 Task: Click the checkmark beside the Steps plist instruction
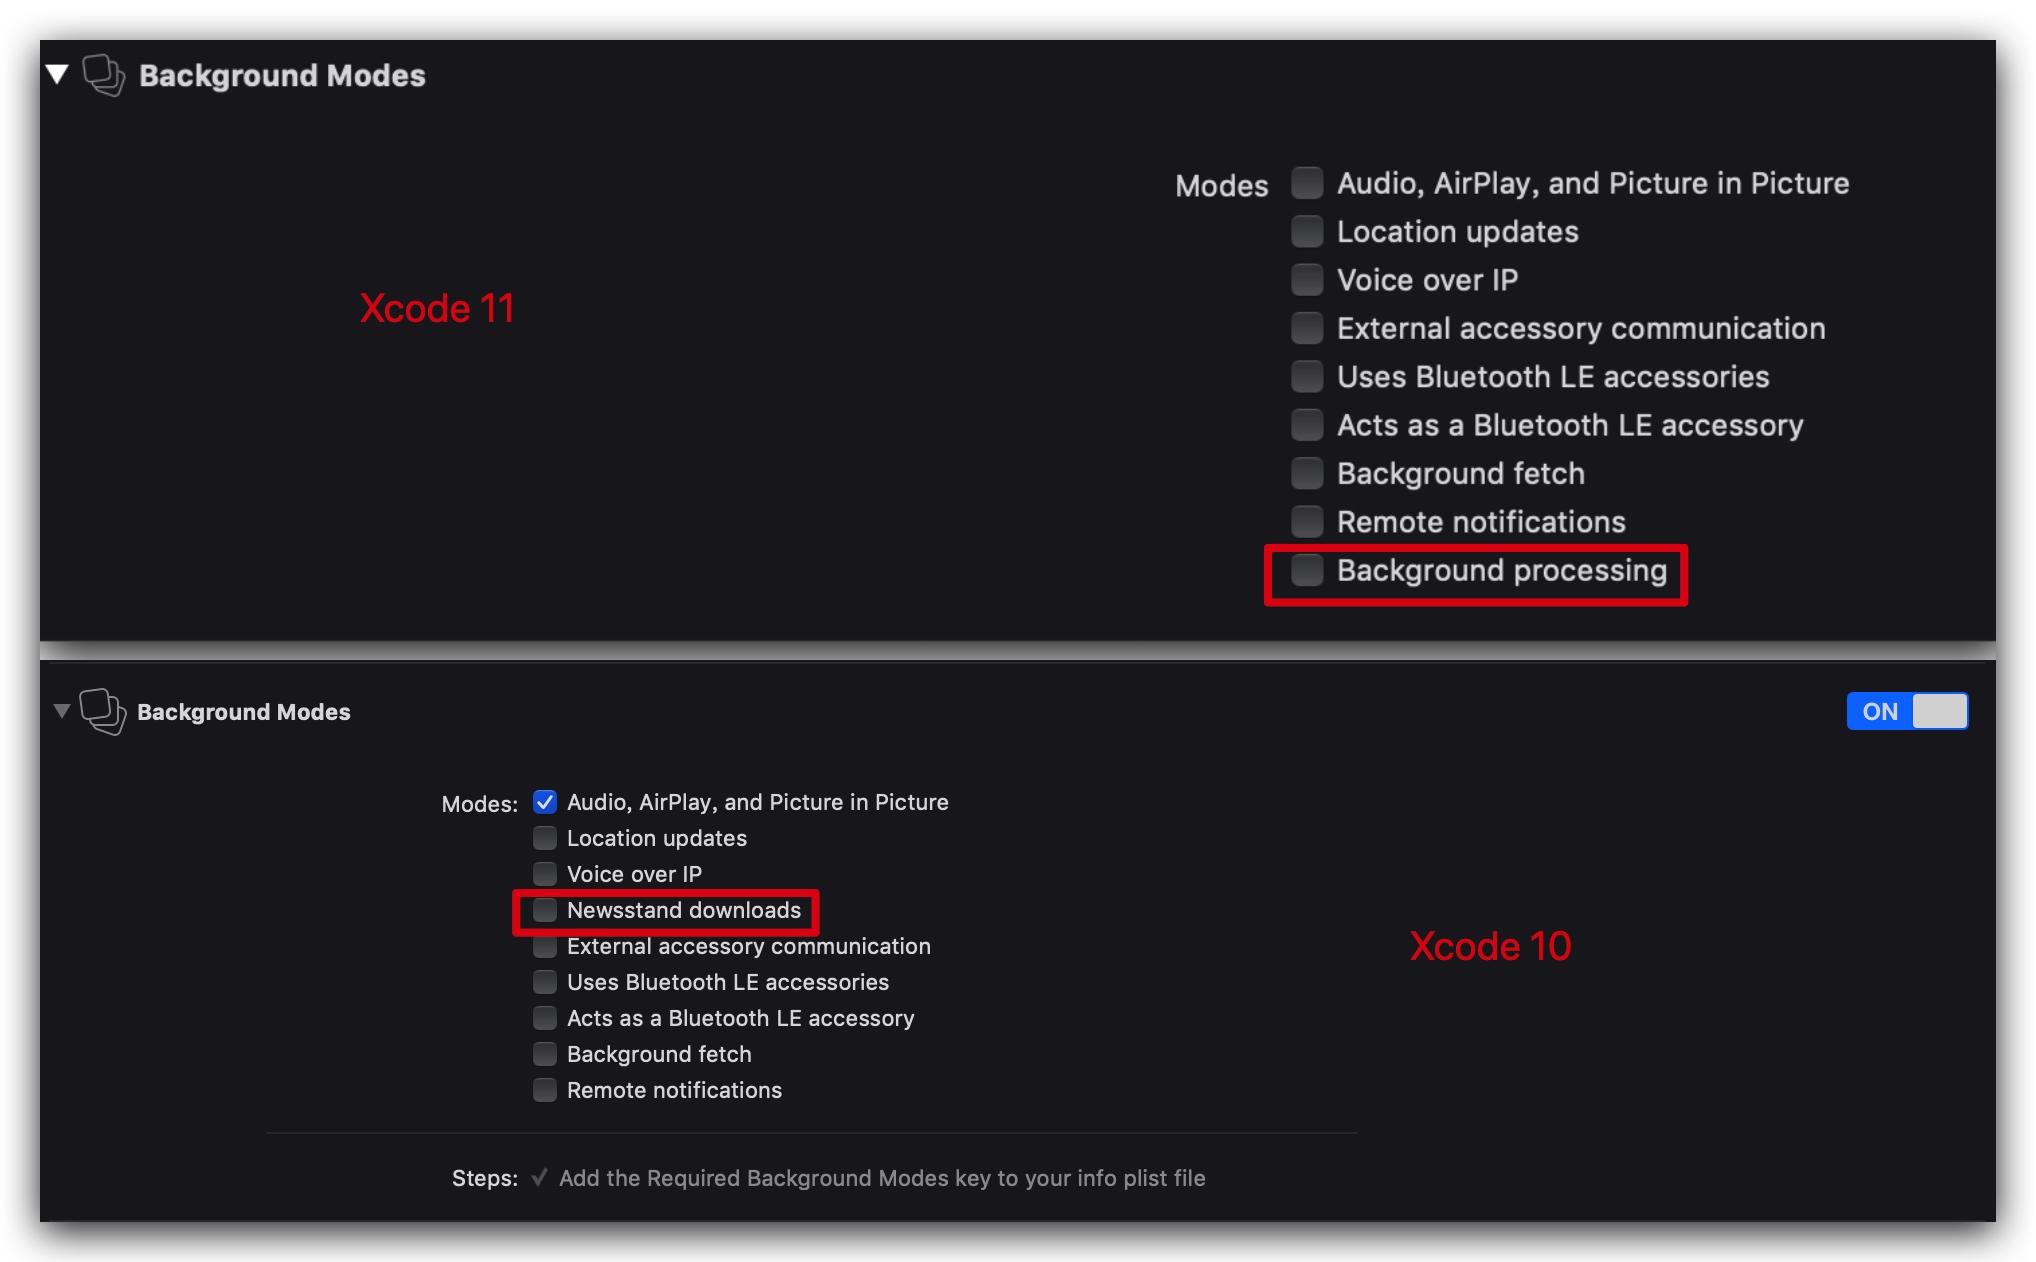pyautogui.click(x=539, y=1178)
